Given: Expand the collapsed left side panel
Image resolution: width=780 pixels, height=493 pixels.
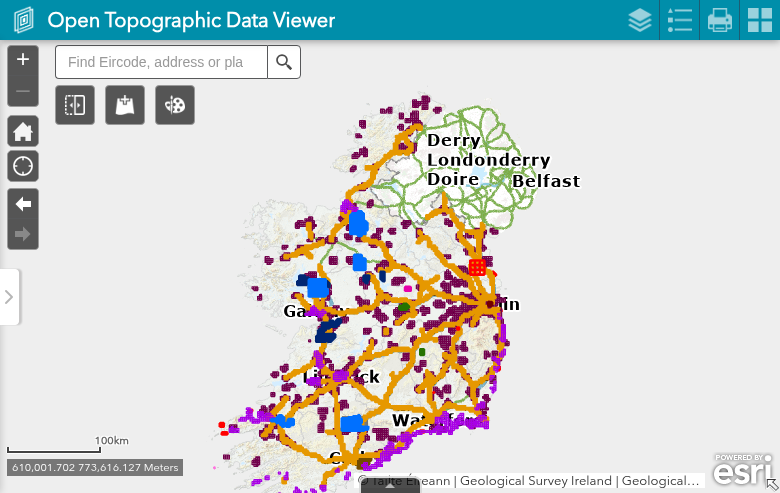Looking at the screenshot, I should (9, 297).
